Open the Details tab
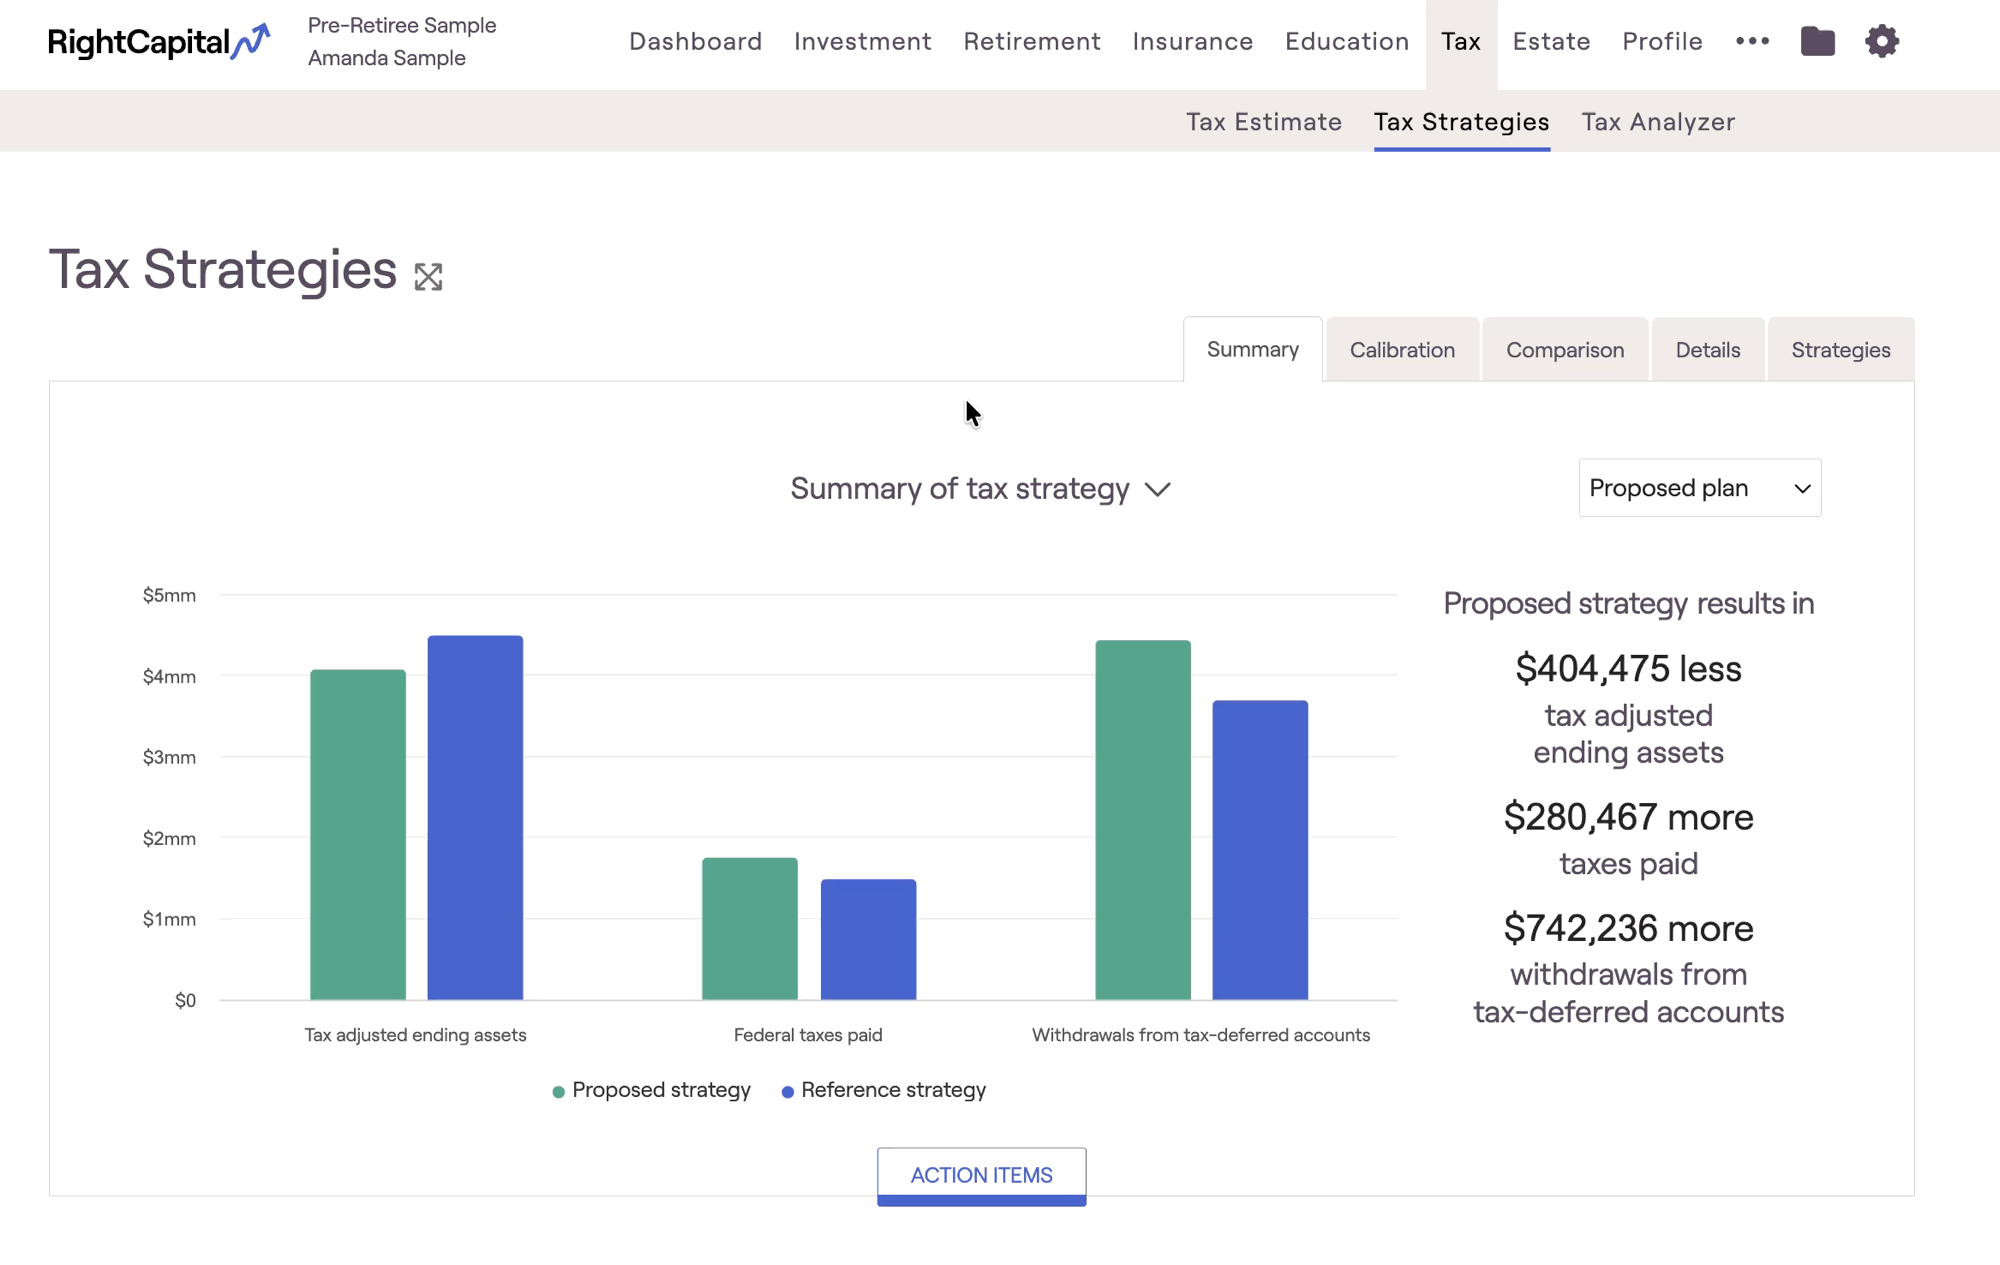 coord(1707,350)
